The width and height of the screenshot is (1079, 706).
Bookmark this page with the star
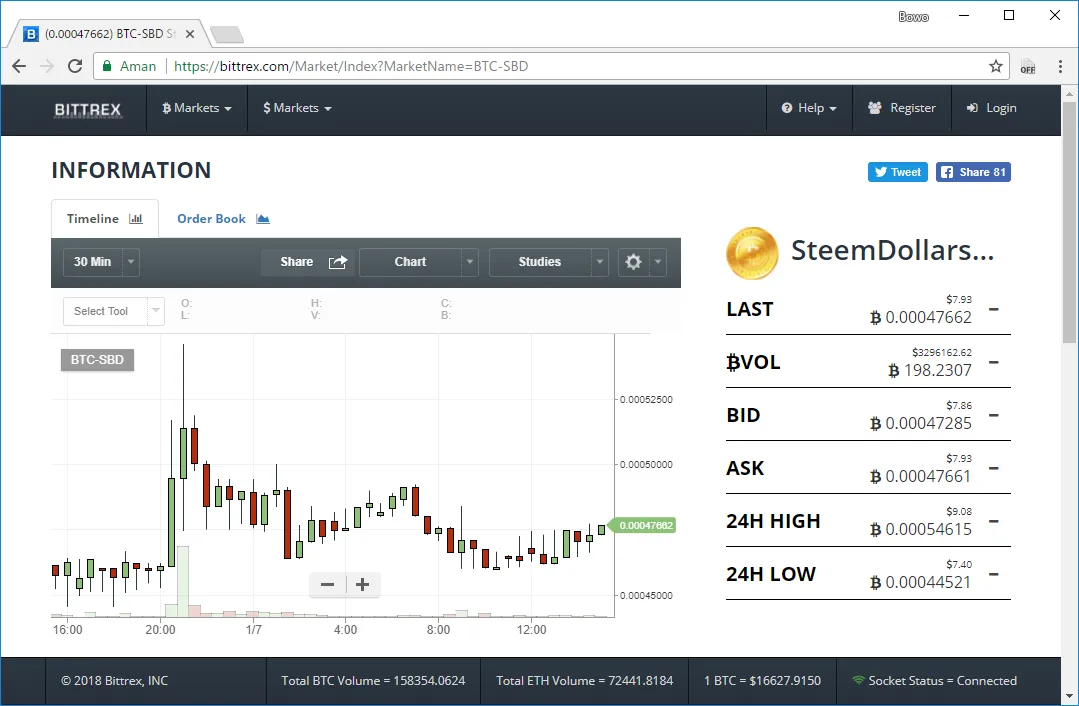coord(995,66)
